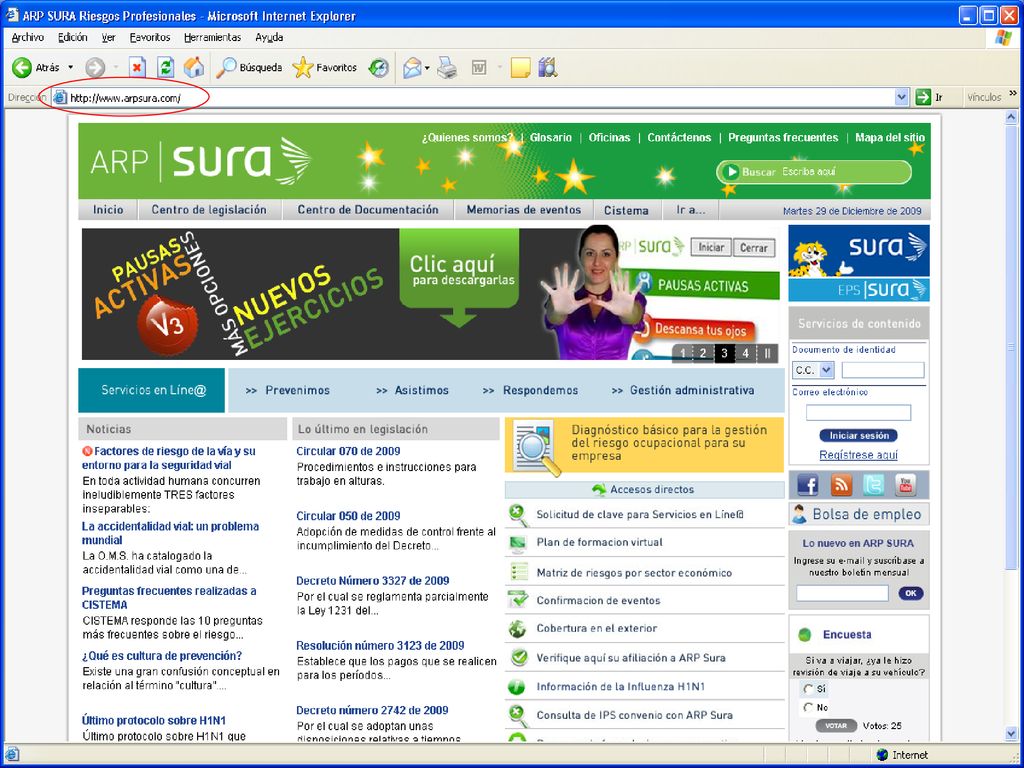Click the green play icon beside Buscar
1024x768 pixels.
(x=731, y=172)
